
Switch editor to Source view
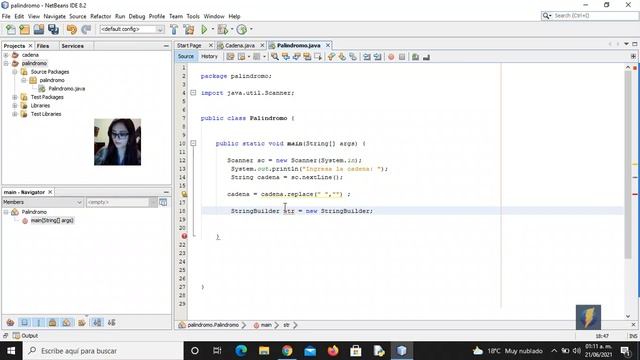click(x=186, y=56)
